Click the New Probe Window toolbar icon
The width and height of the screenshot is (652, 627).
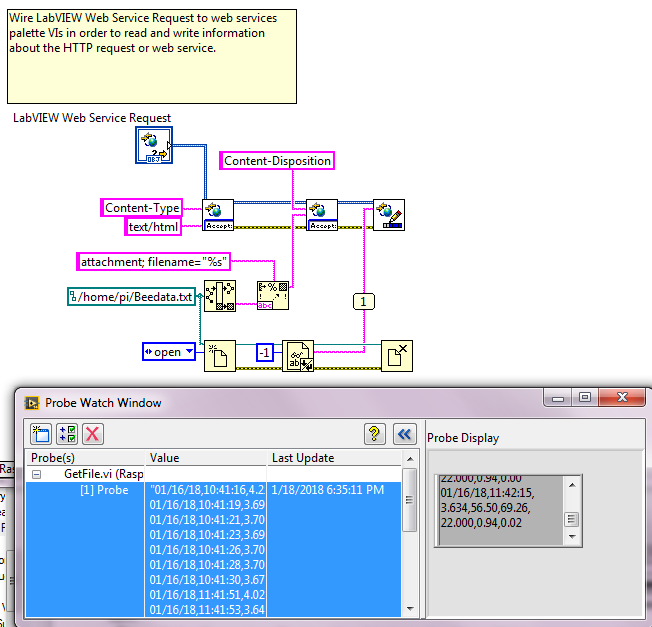point(41,434)
